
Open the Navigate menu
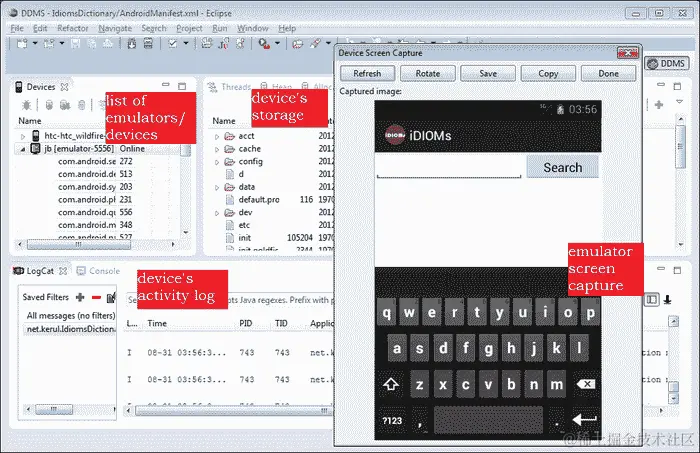115,28
